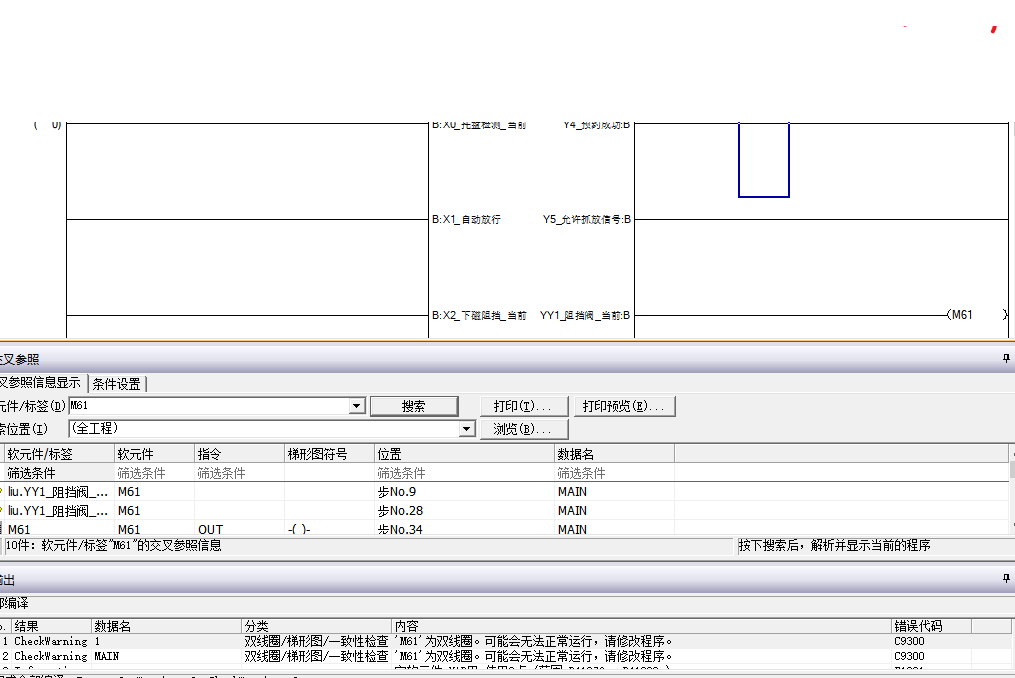Select the blue cursor box in ladder

tap(764, 160)
